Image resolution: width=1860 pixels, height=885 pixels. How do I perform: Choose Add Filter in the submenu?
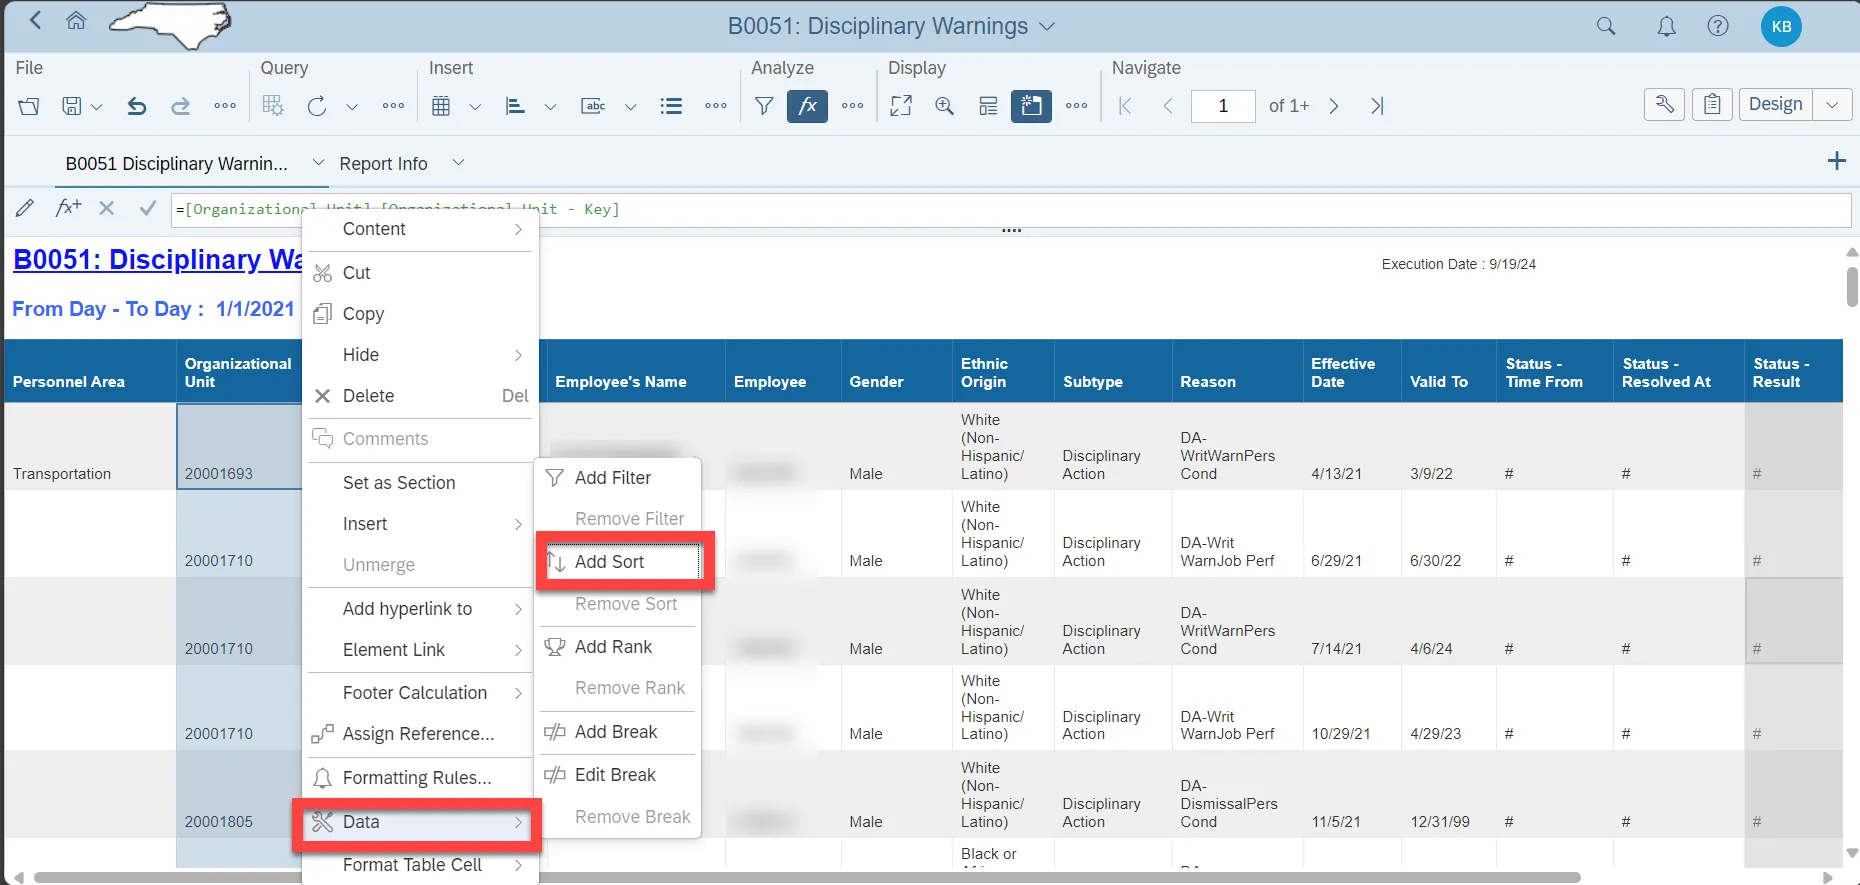[x=612, y=478]
